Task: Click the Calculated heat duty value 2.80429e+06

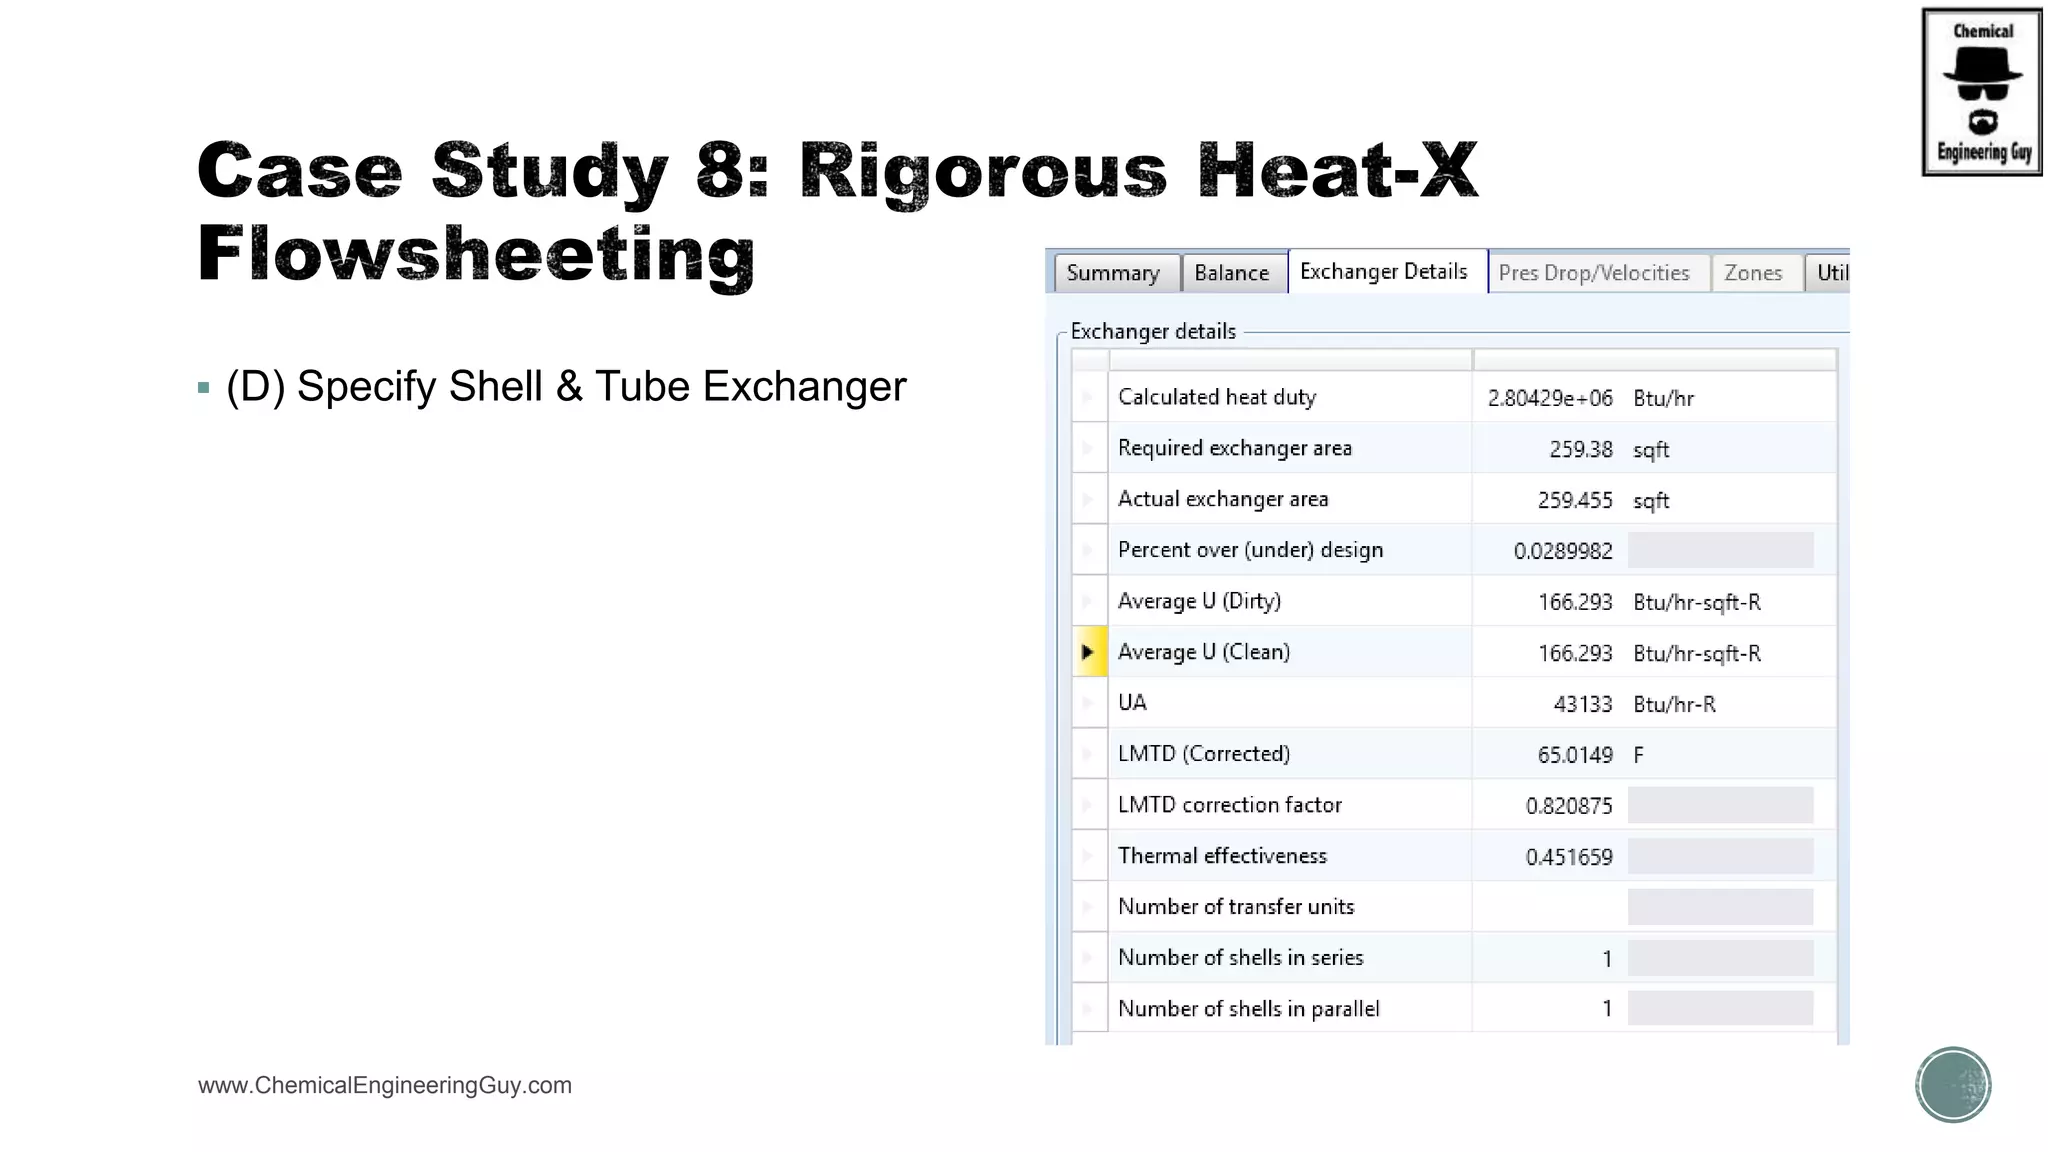Action: pos(1549,398)
